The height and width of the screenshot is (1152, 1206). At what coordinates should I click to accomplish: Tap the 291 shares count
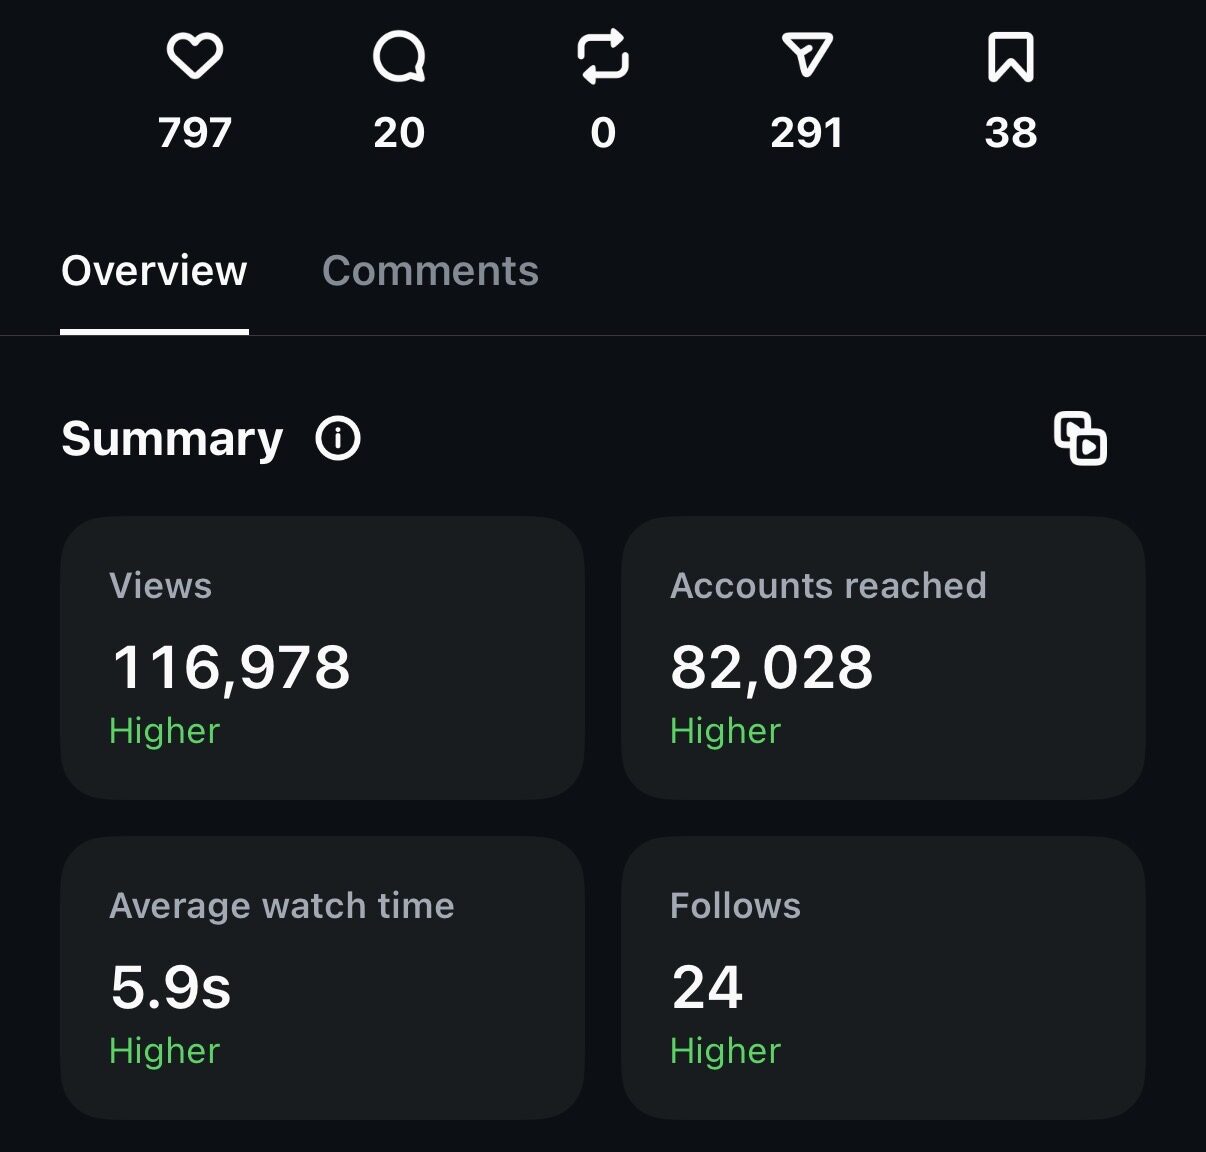[807, 133]
